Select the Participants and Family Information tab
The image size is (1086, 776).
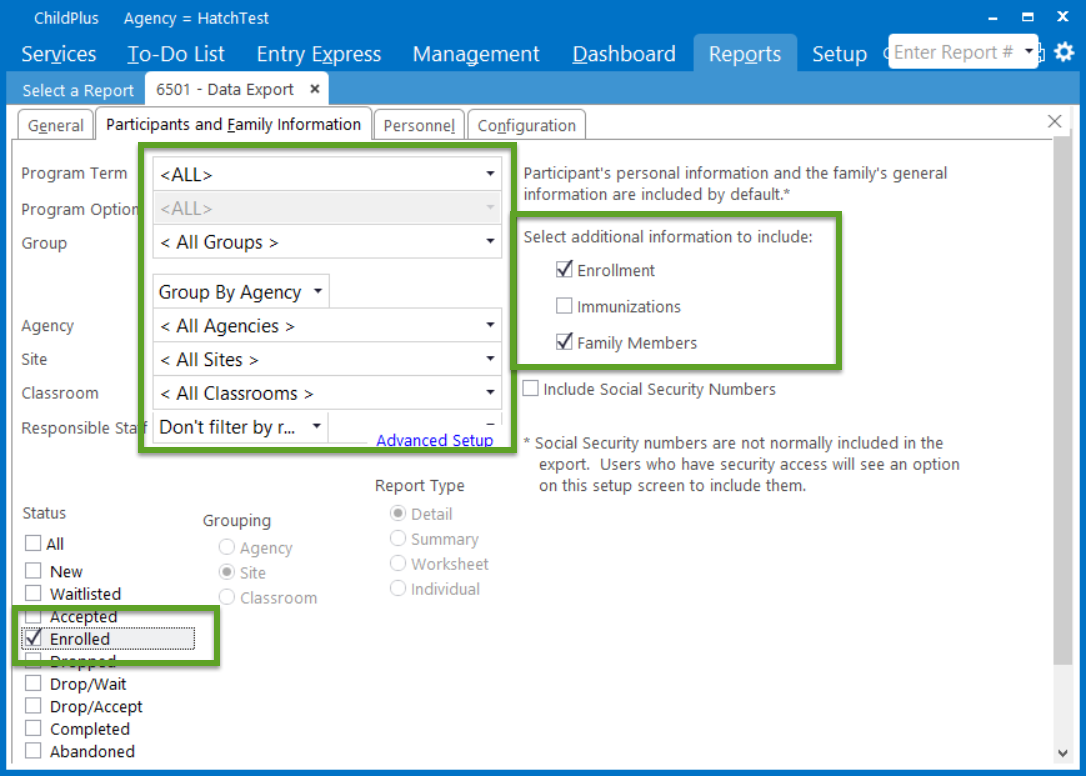click(233, 124)
